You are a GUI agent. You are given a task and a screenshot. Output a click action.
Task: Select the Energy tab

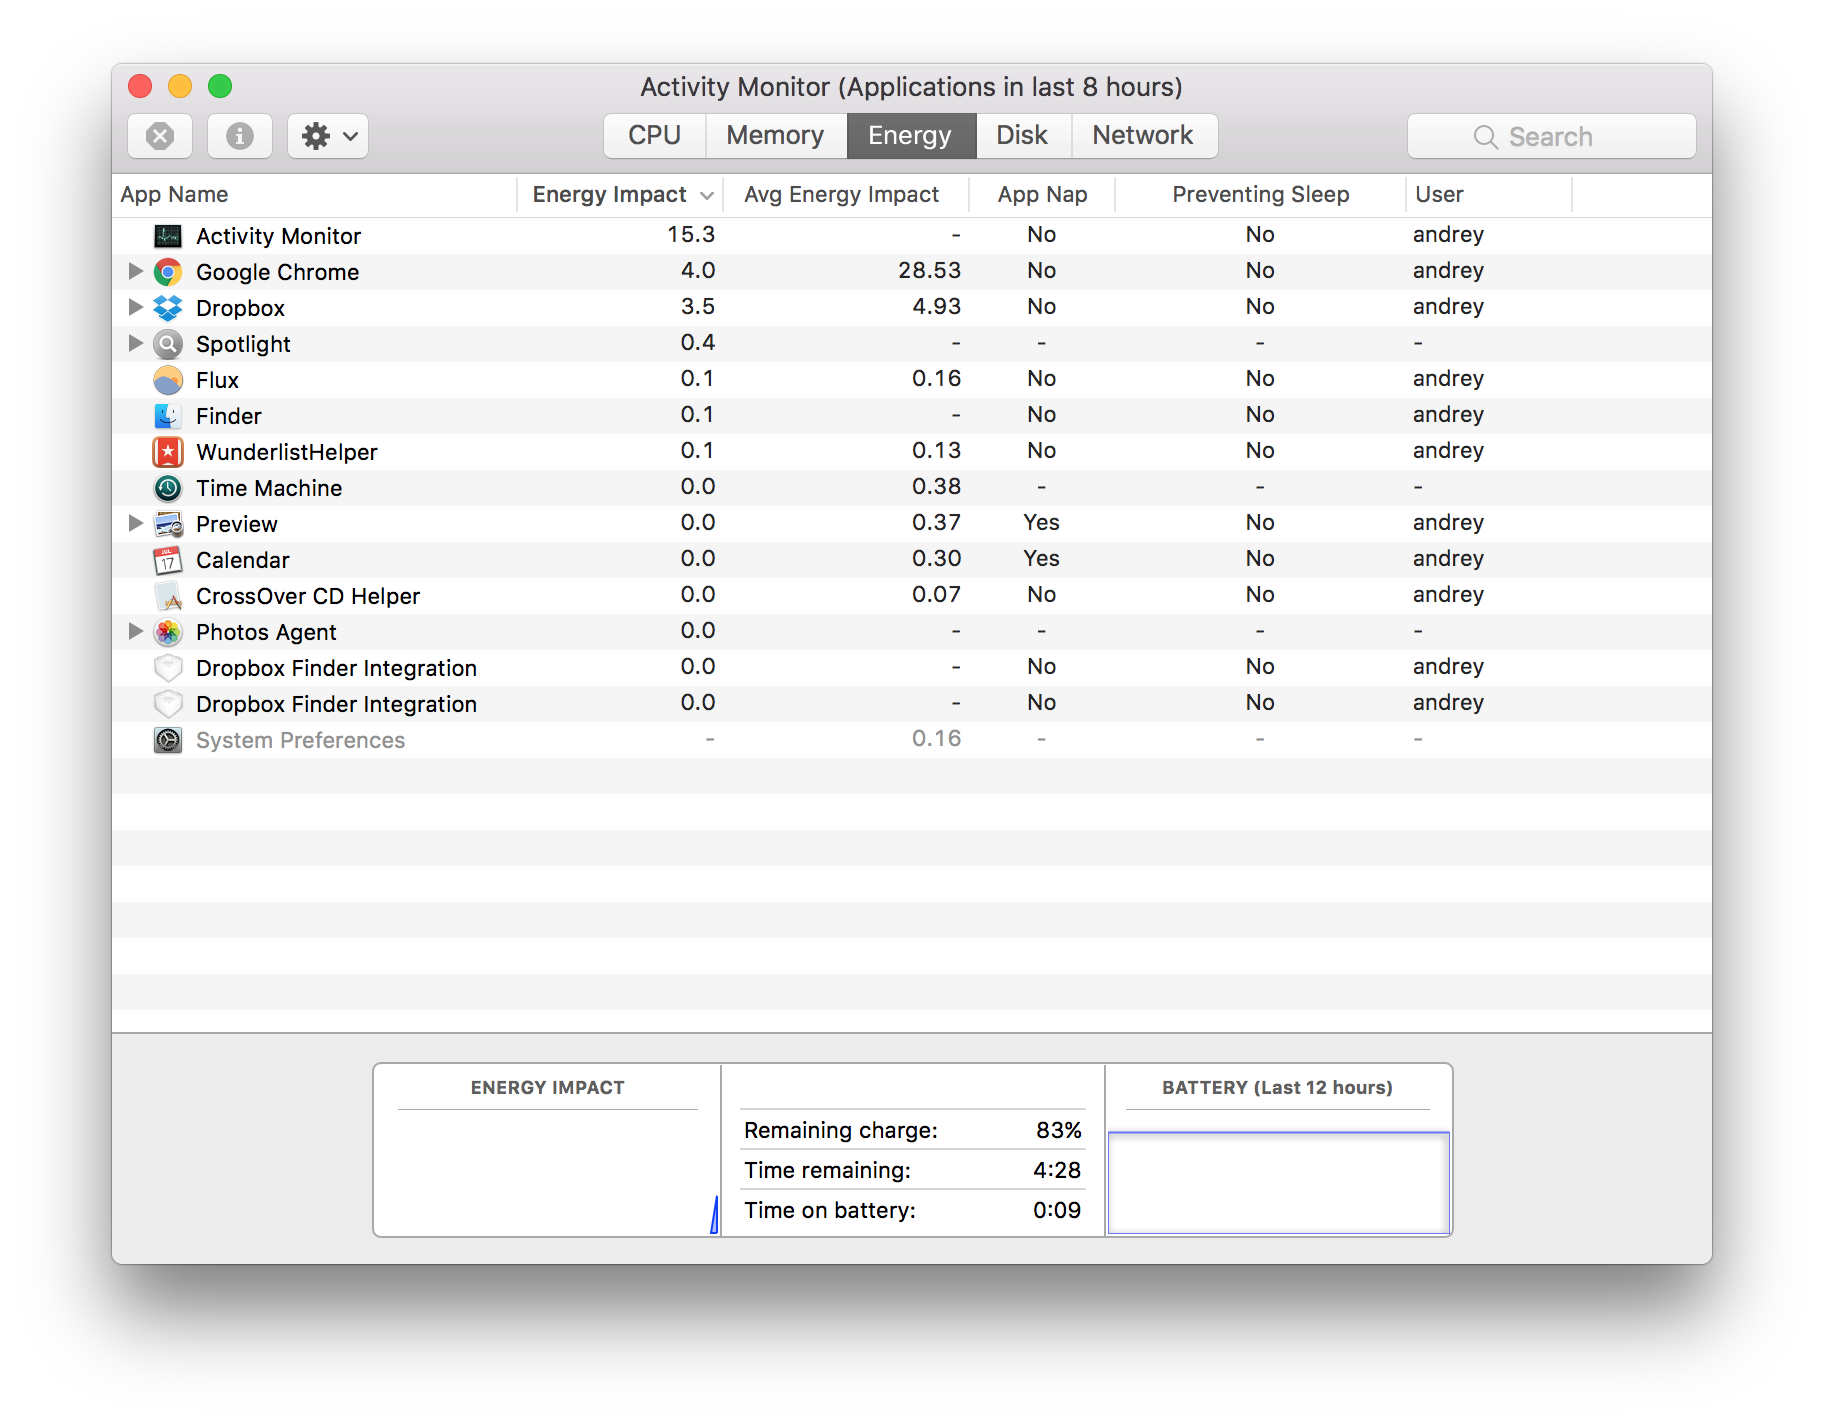[x=911, y=136]
